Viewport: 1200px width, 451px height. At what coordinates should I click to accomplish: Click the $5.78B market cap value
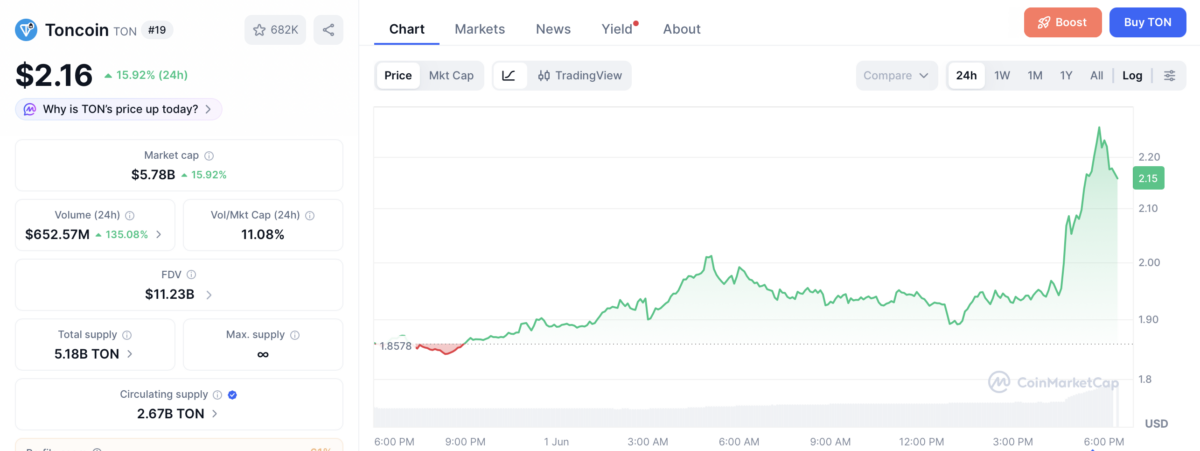click(x=153, y=174)
